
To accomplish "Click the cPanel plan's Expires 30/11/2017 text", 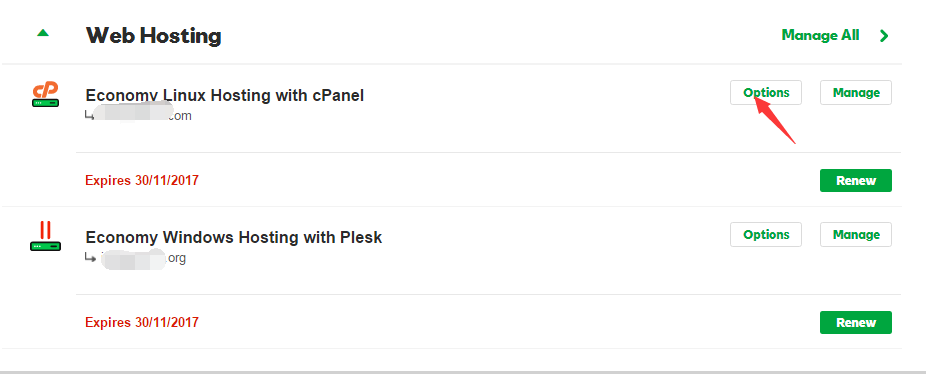I will [142, 180].
